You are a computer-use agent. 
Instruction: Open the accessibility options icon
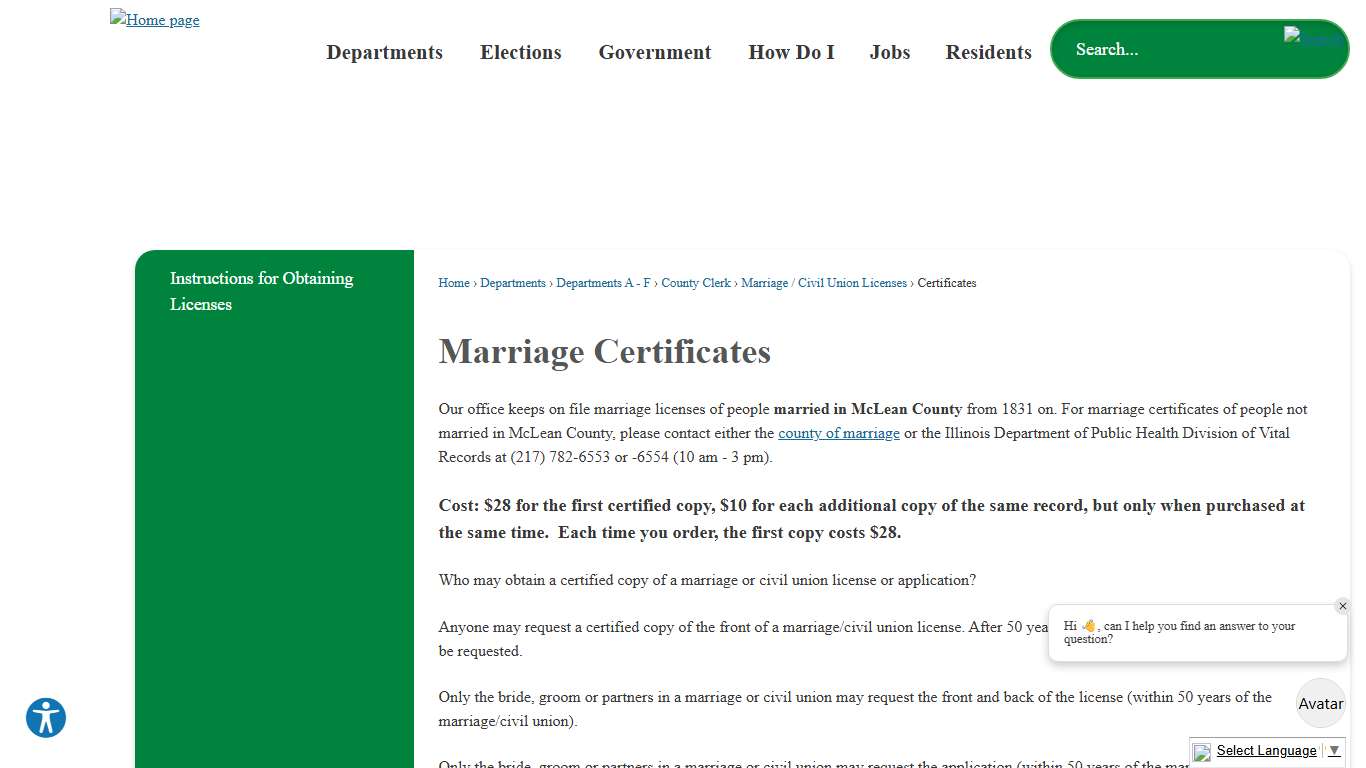[x=45, y=717]
